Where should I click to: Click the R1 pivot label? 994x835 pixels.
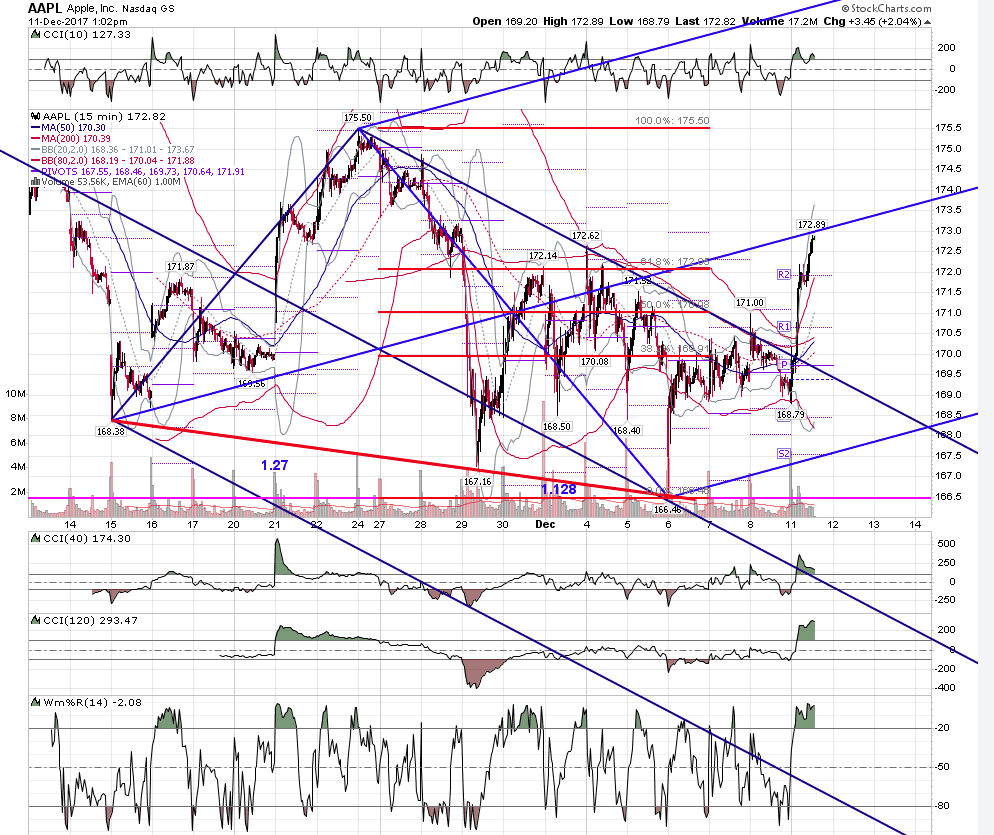(784, 327)
